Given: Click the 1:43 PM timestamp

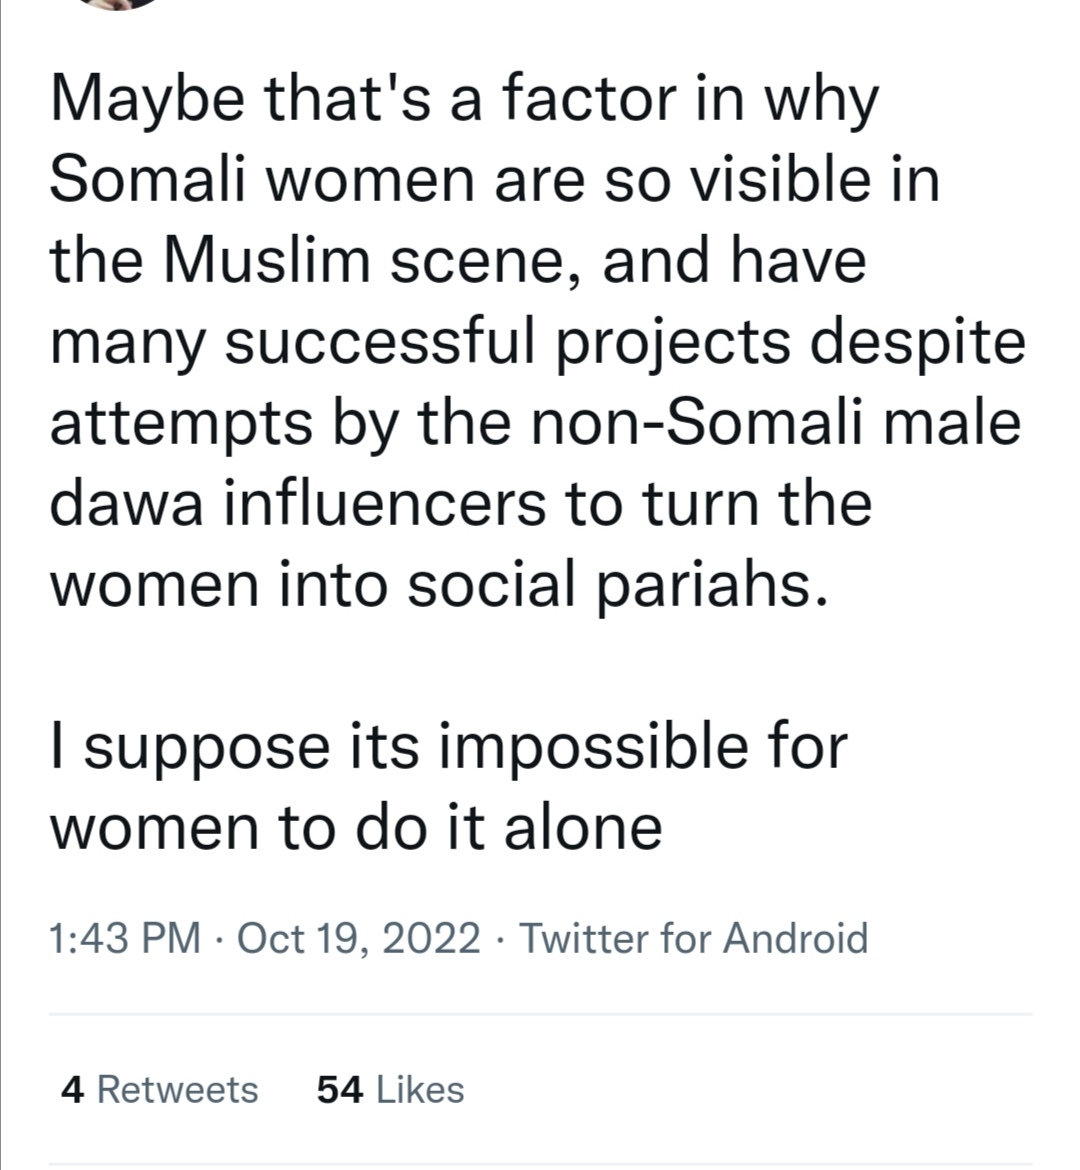Looking at the screenshot, I should coord(125,938).
